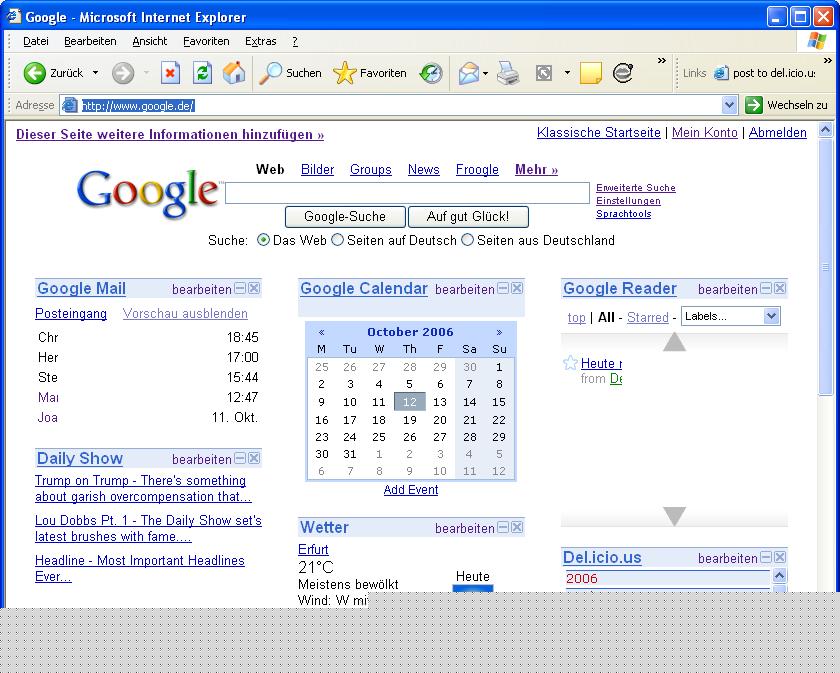Open the mail icon dropdown arrow

tap(485, 73)
